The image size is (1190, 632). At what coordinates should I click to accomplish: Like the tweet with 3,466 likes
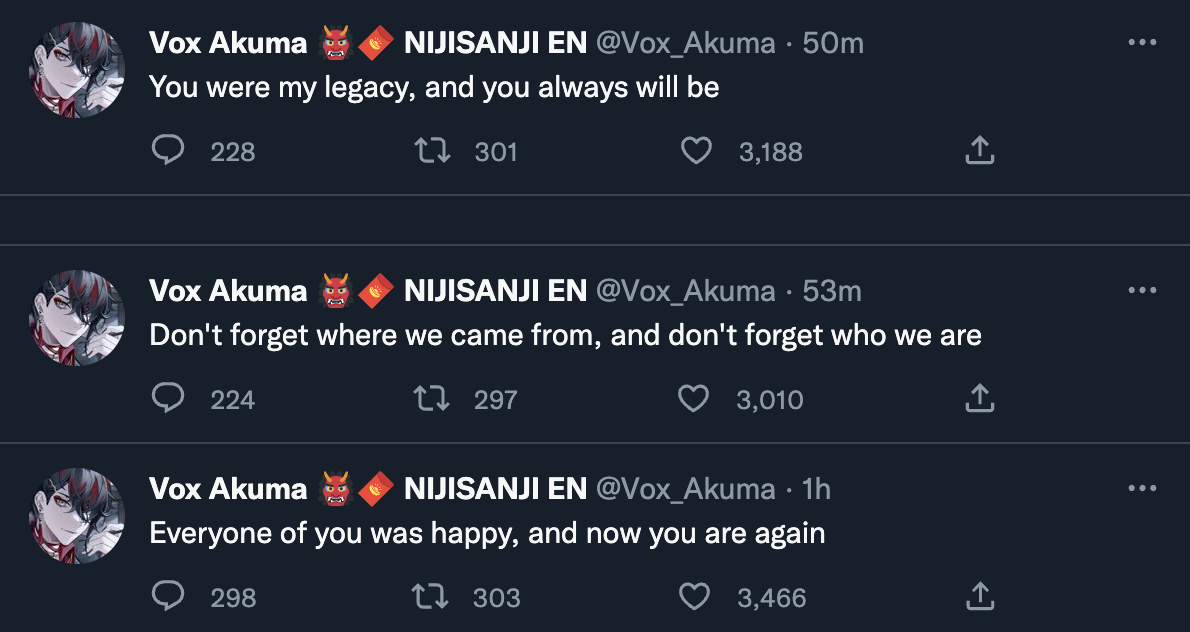[x=694, y=597]
